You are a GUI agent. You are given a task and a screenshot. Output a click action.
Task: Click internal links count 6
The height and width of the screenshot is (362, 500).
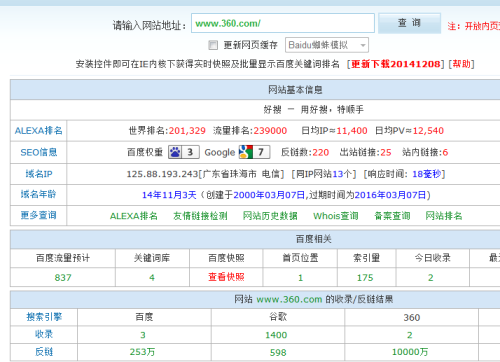(445, 152)
